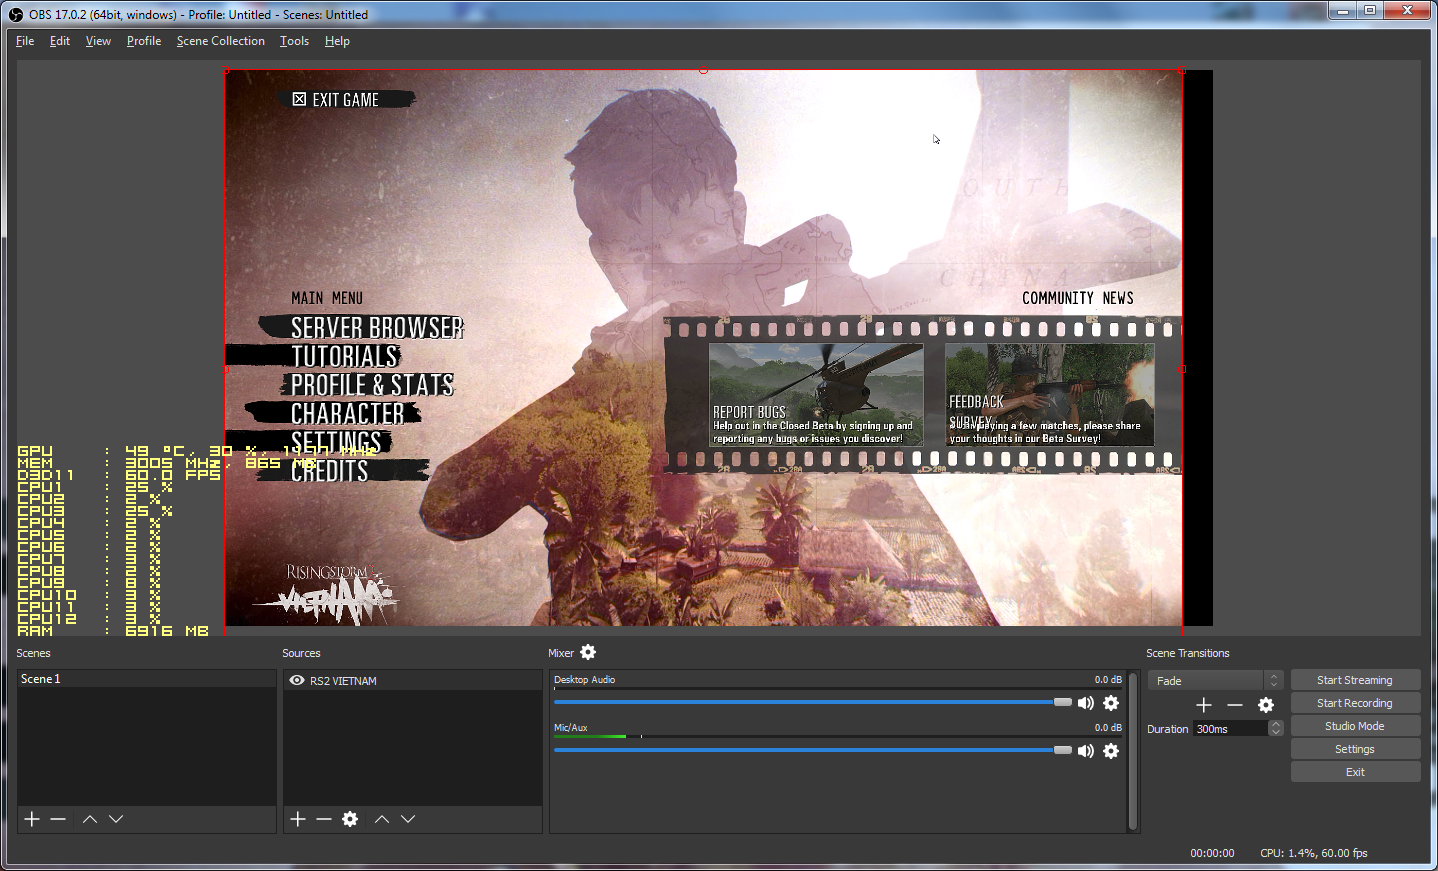Screen dimensions: 1438x871
Task: Click the 00:00:00 timer in status bar
Action: point(1212,853)
